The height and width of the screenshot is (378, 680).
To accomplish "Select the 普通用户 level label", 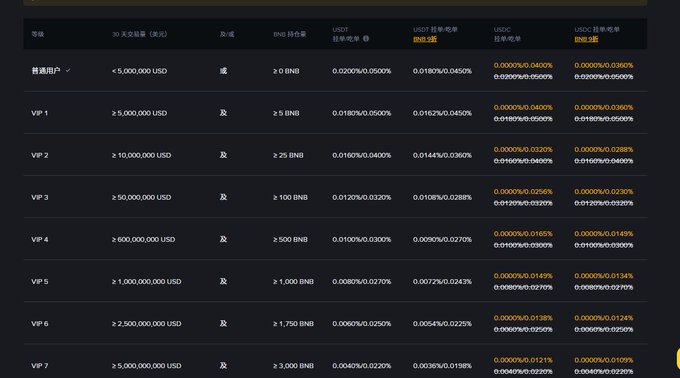I will coord(46,71).
